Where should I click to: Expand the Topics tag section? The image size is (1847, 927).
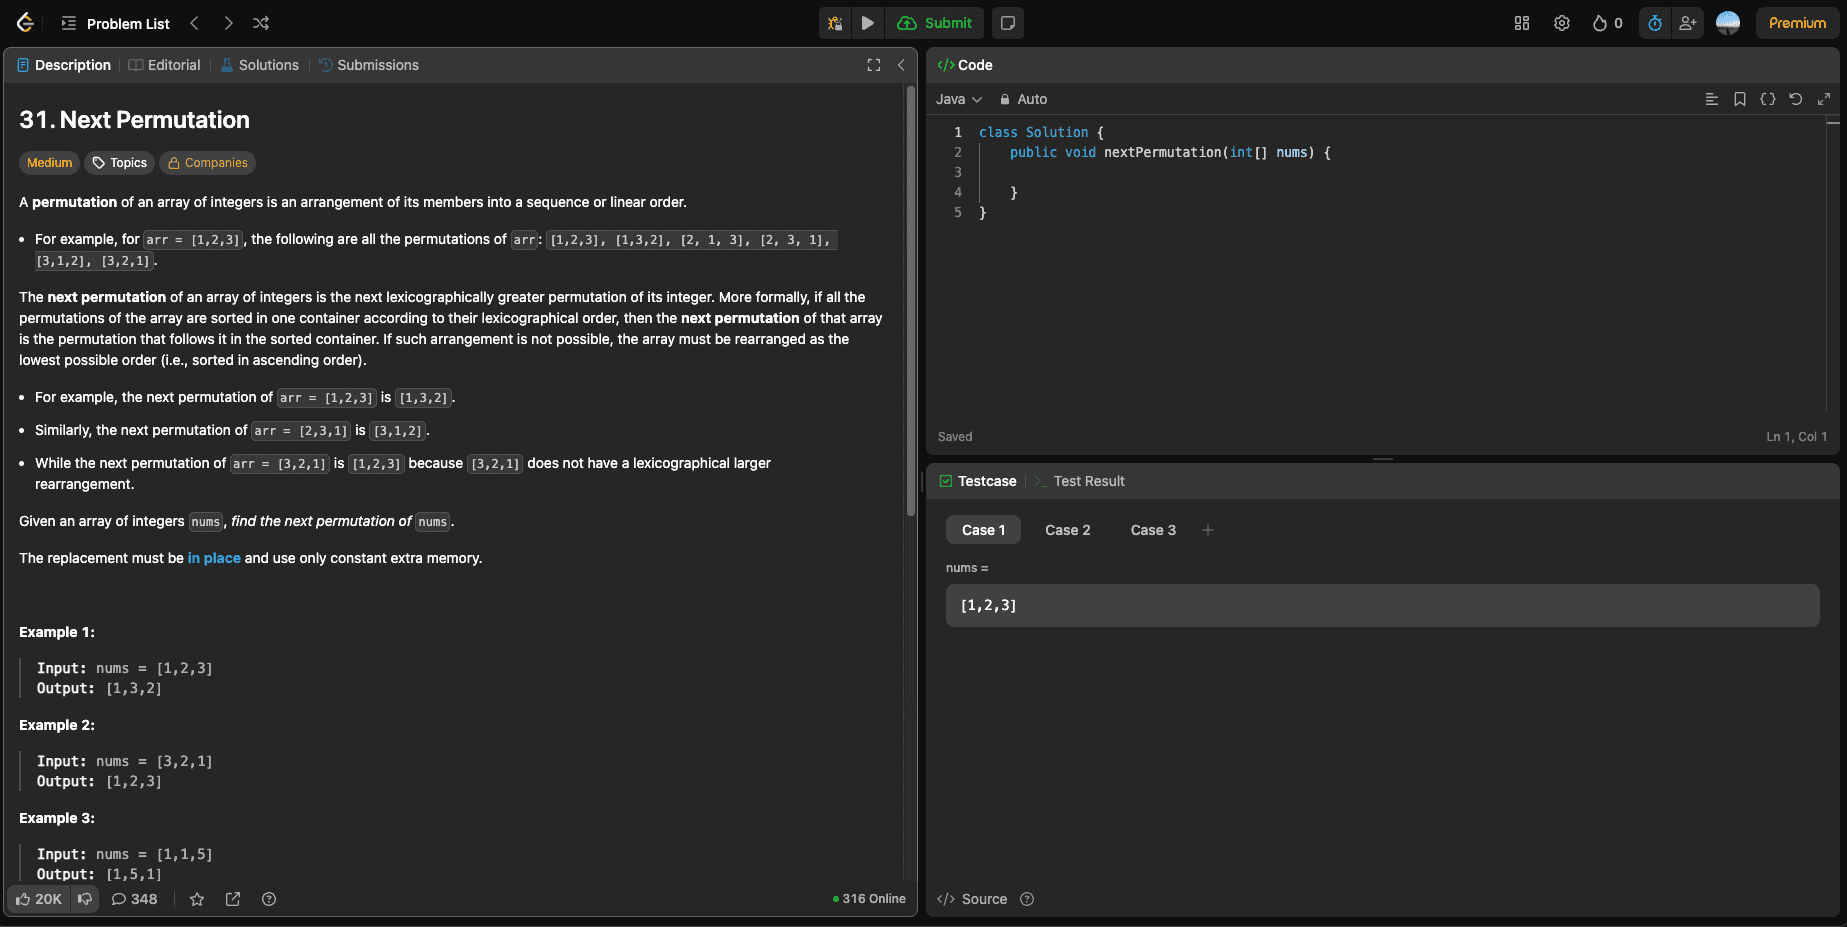119,163
